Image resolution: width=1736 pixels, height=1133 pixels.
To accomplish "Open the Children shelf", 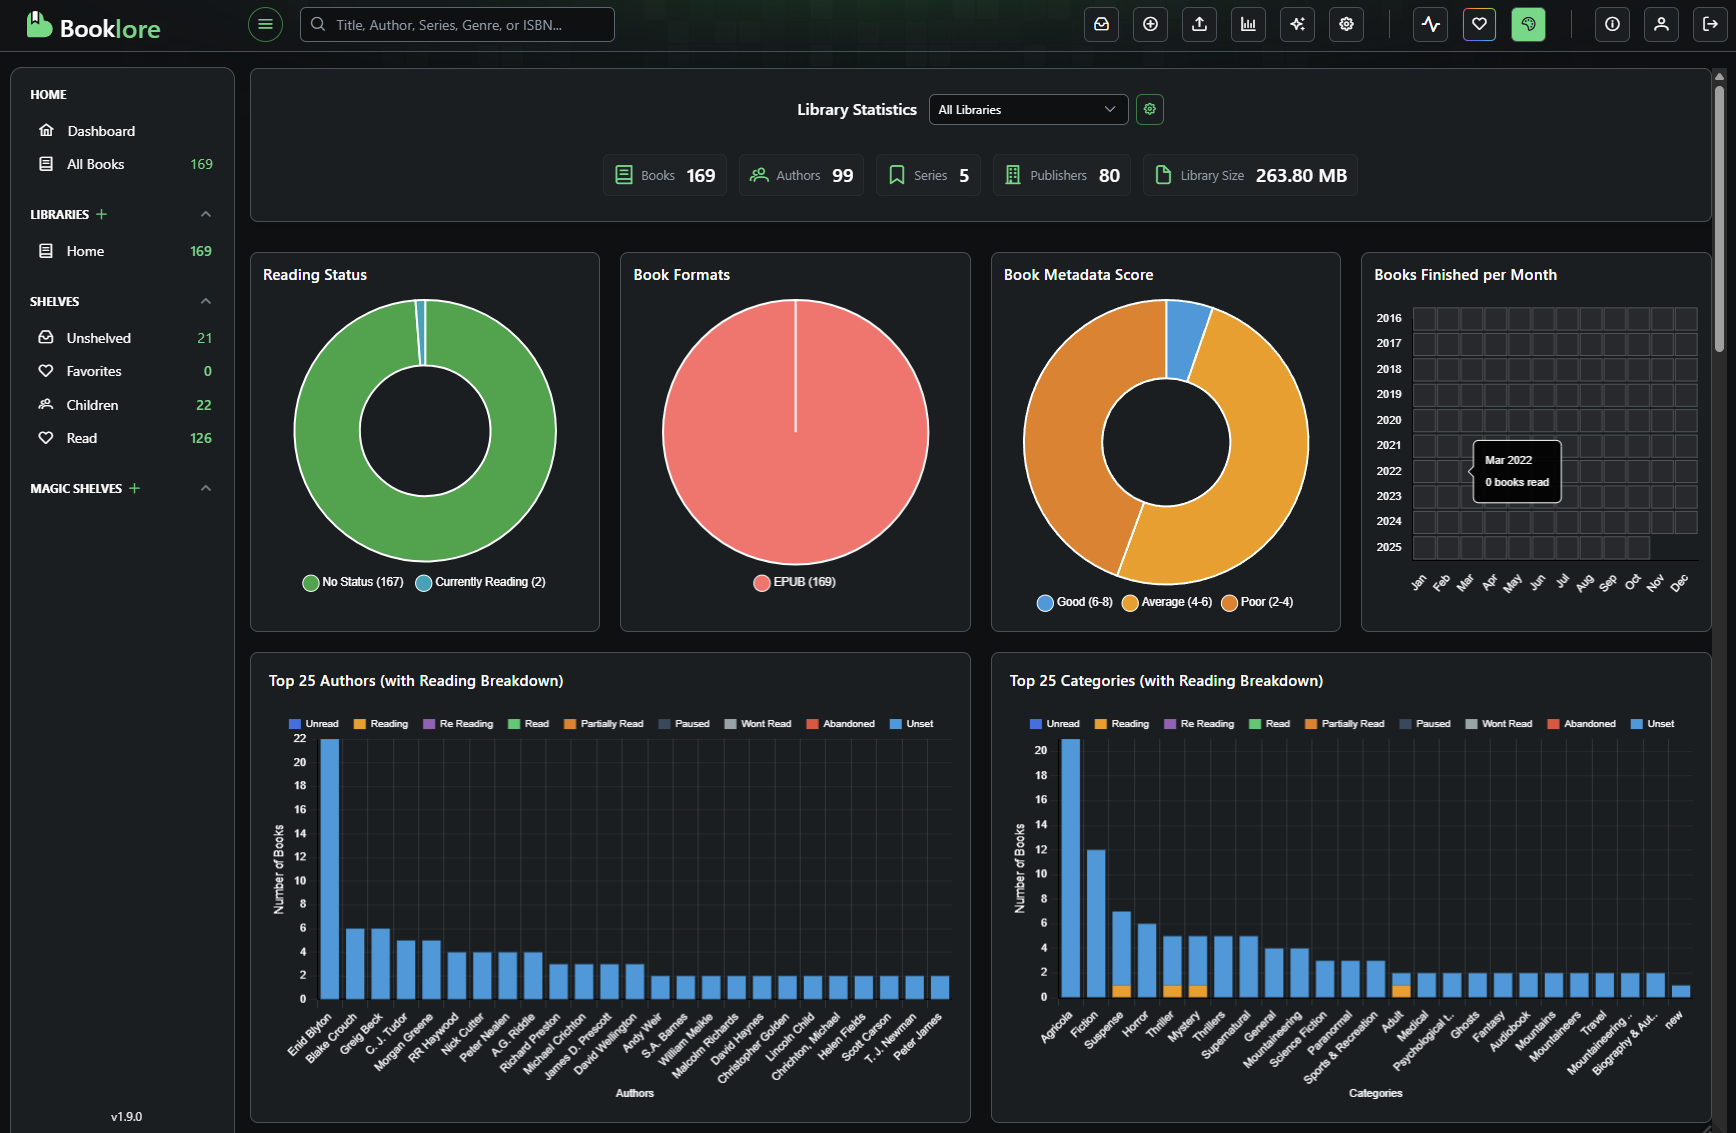I will tap(92, 405).
